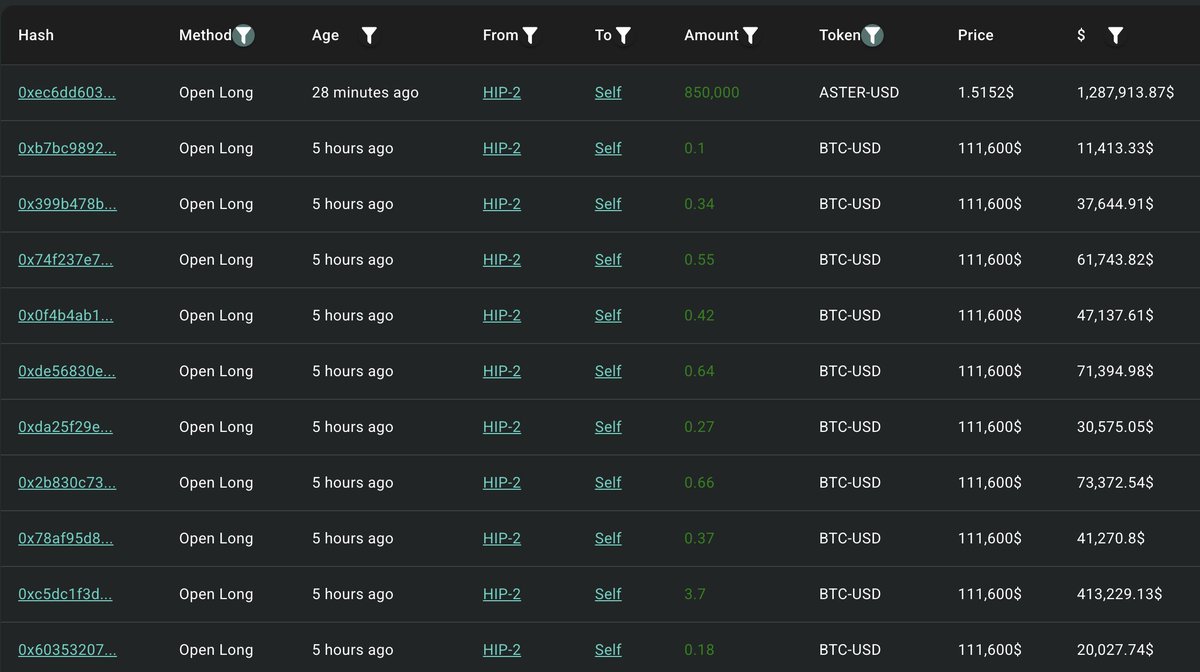Select the 0.1 amount cell
The width and height of the screenshot is (1200, 672).
[x=695, y=149]
